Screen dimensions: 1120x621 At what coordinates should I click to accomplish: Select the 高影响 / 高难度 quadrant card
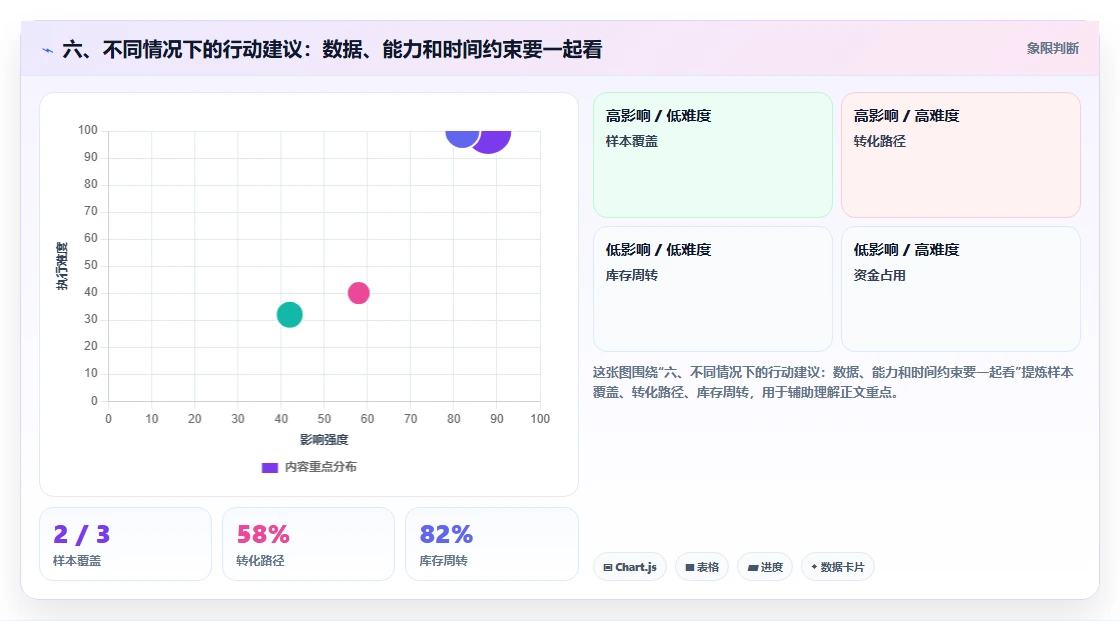click(961, 155)
